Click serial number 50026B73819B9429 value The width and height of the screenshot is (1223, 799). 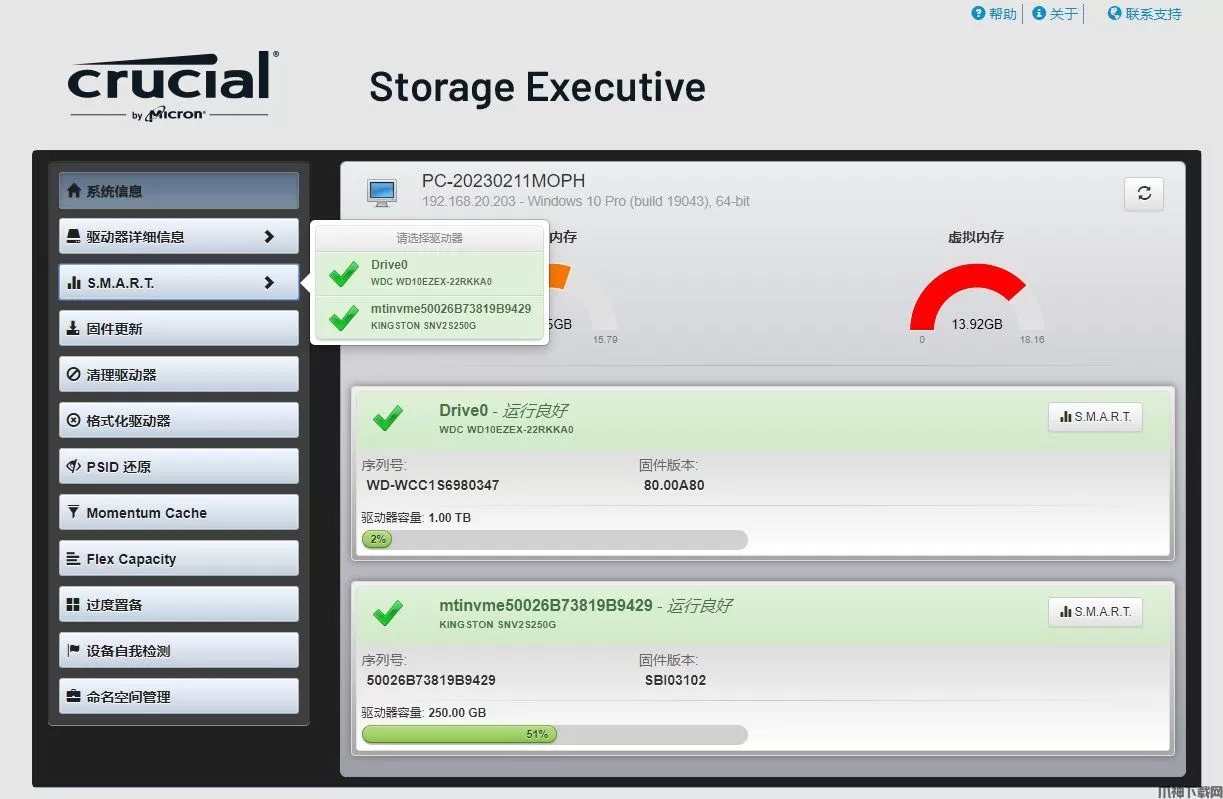pyautogui.click(x=431, y=680)
